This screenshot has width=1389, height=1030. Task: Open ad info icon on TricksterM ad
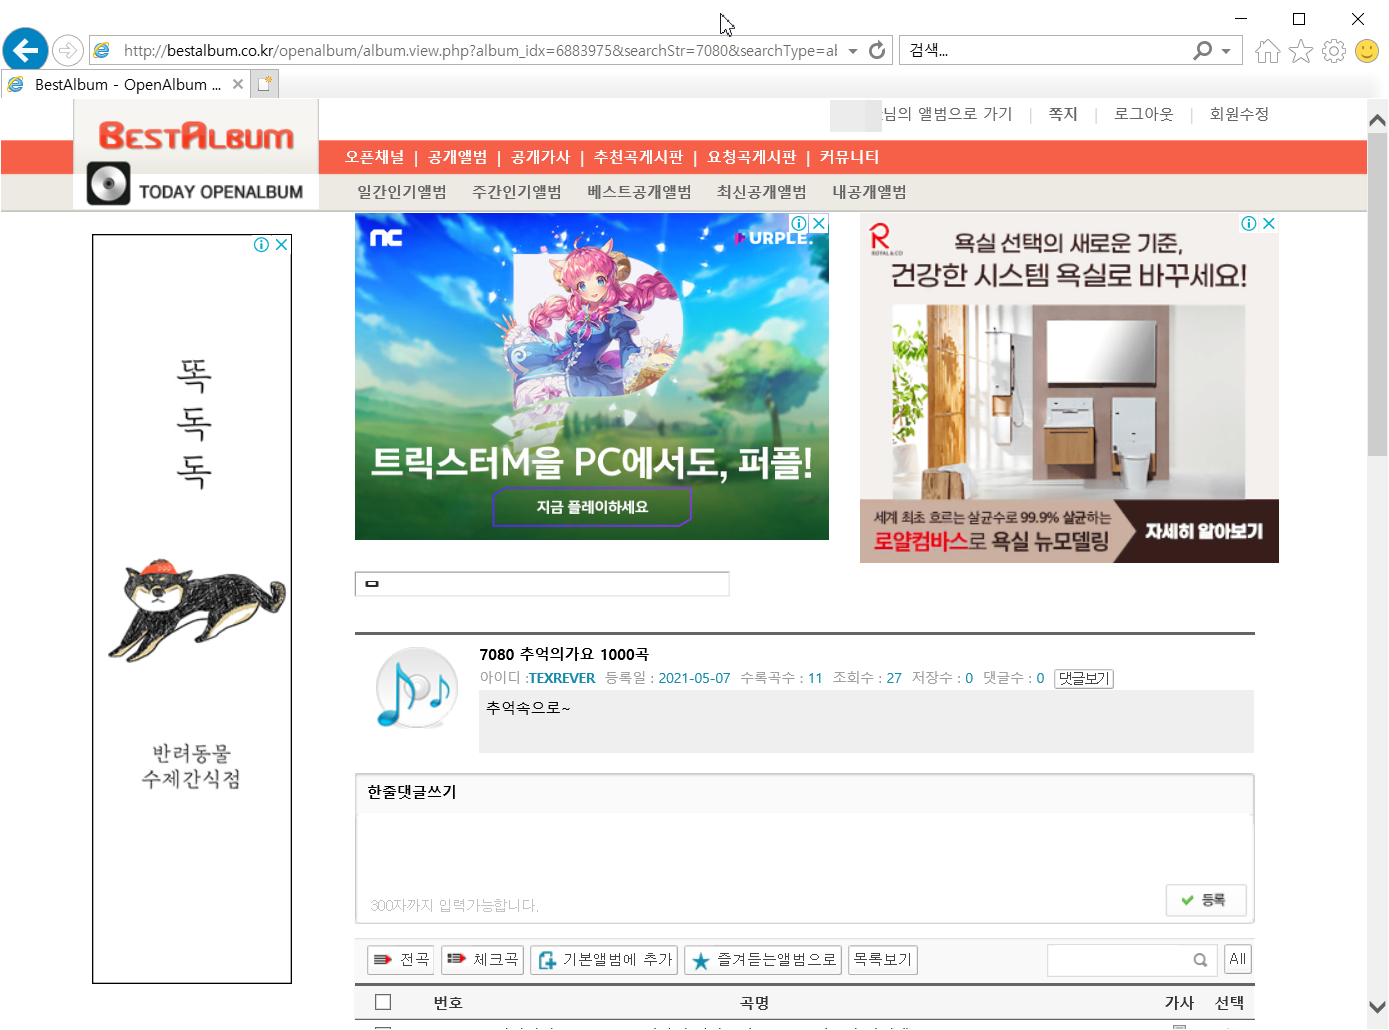pyautogui.click(x=799, y=224)
